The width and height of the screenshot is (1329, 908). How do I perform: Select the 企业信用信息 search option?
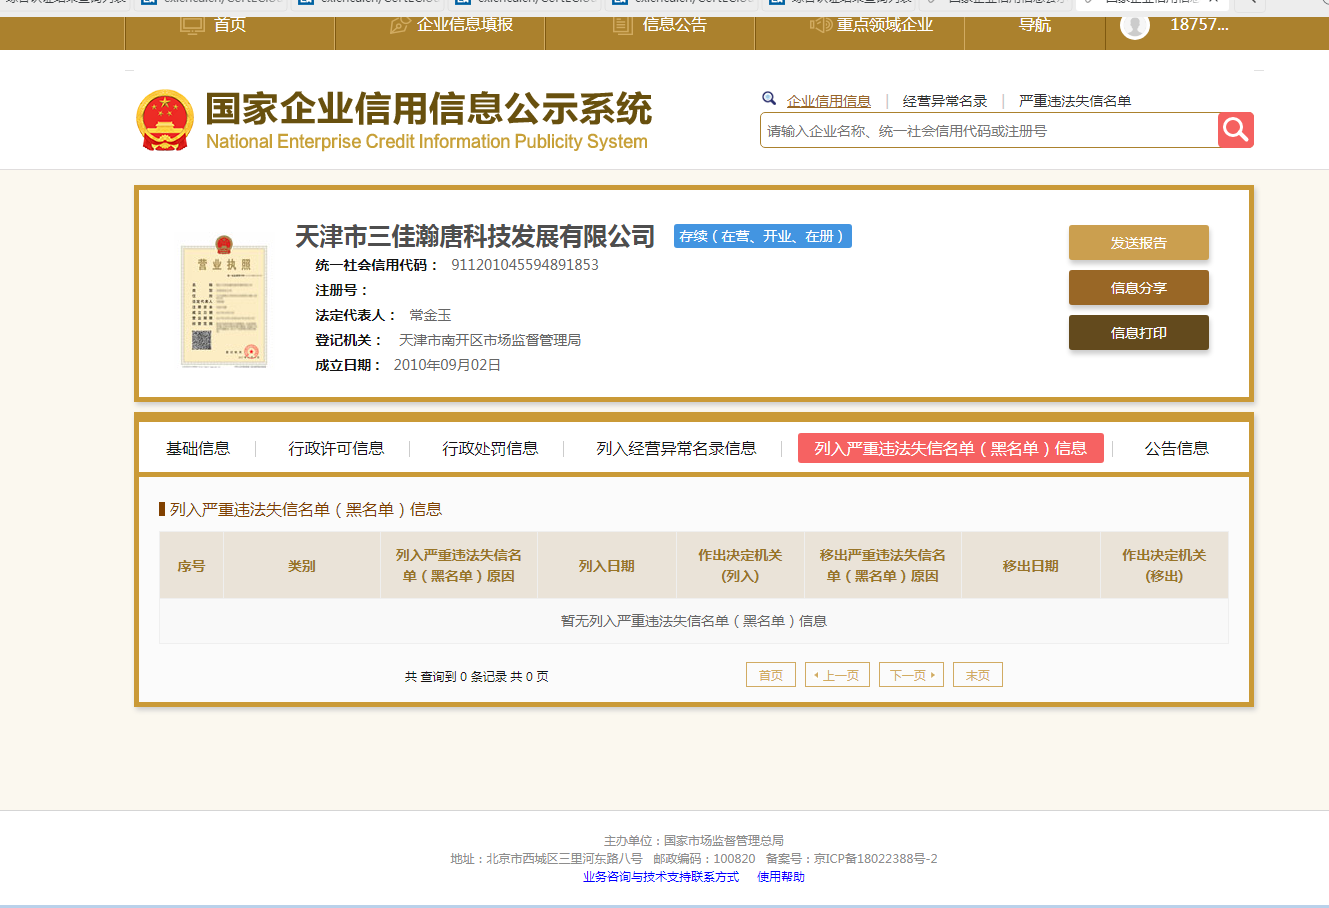(829, 101)
